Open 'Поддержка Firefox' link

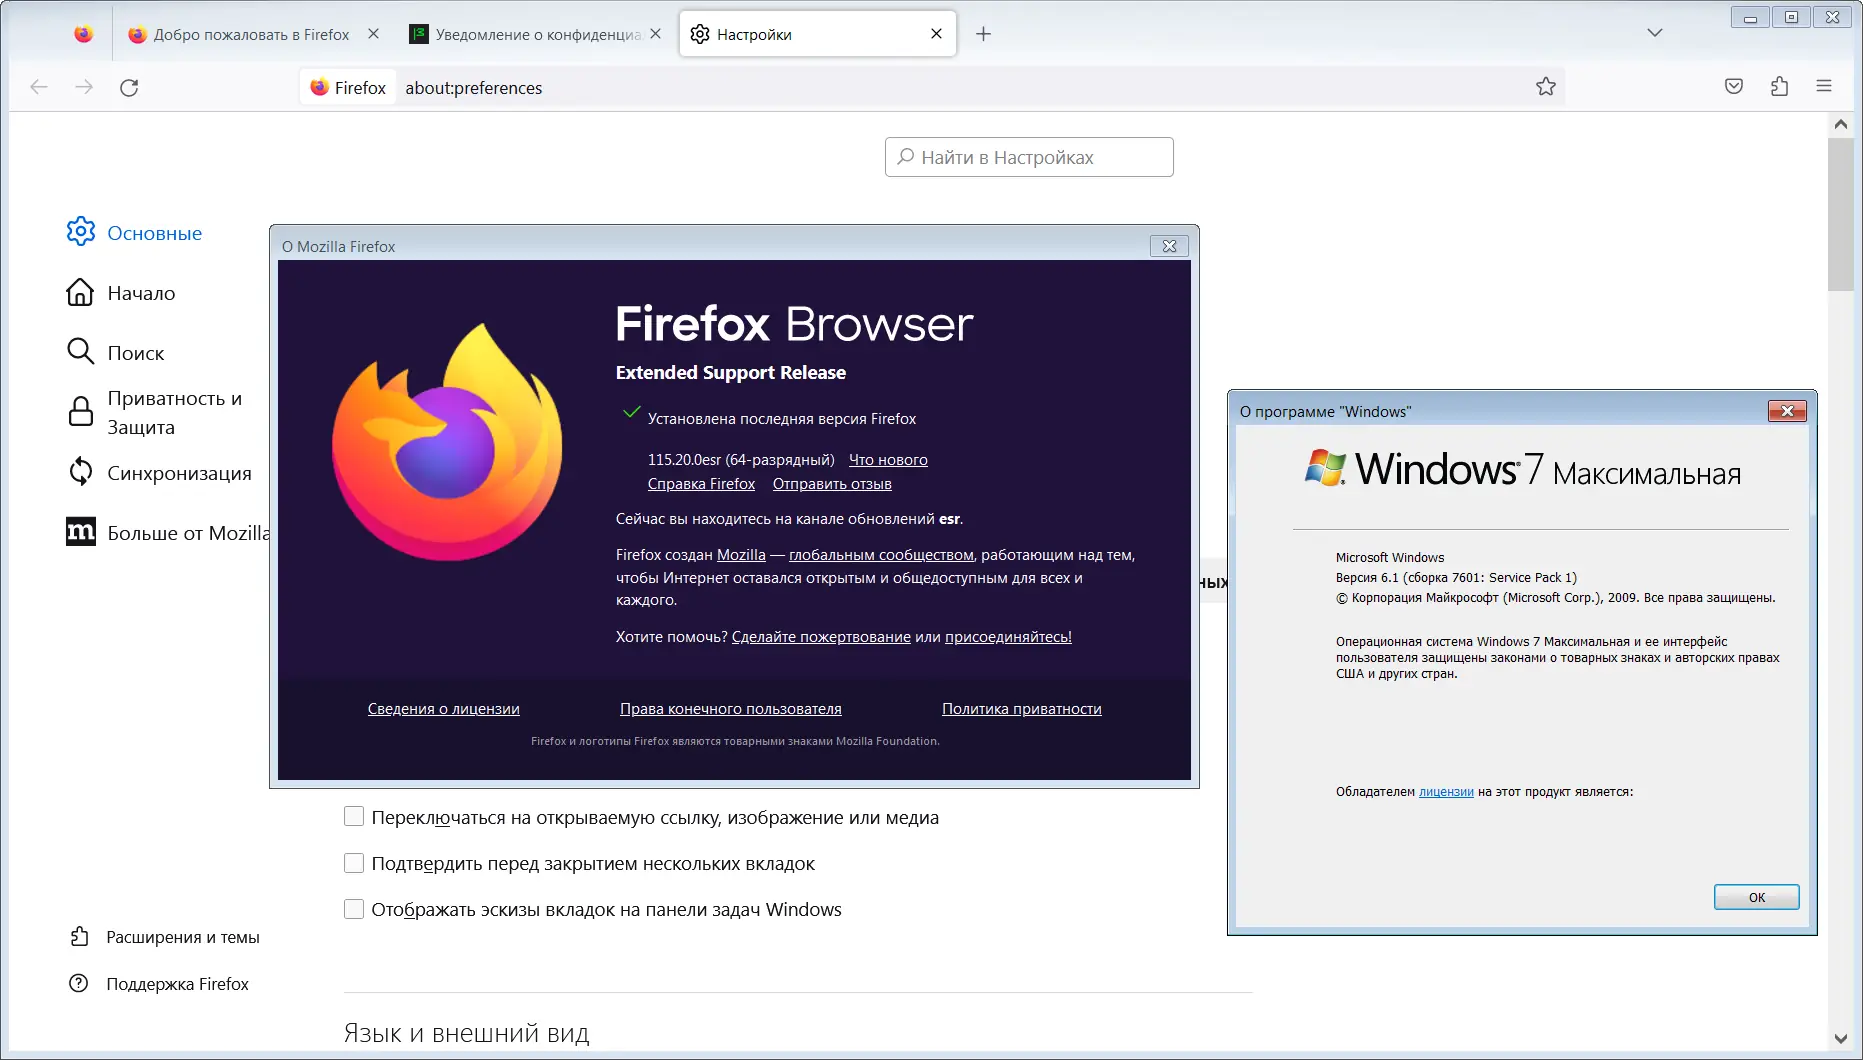(178, 984)
